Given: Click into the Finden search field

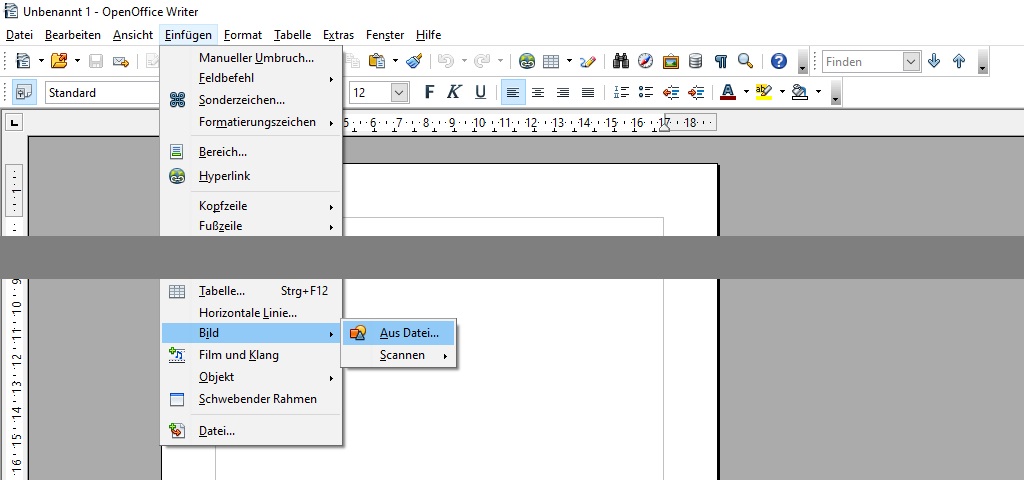Looking at the screenshot, I should coord(861,61).
